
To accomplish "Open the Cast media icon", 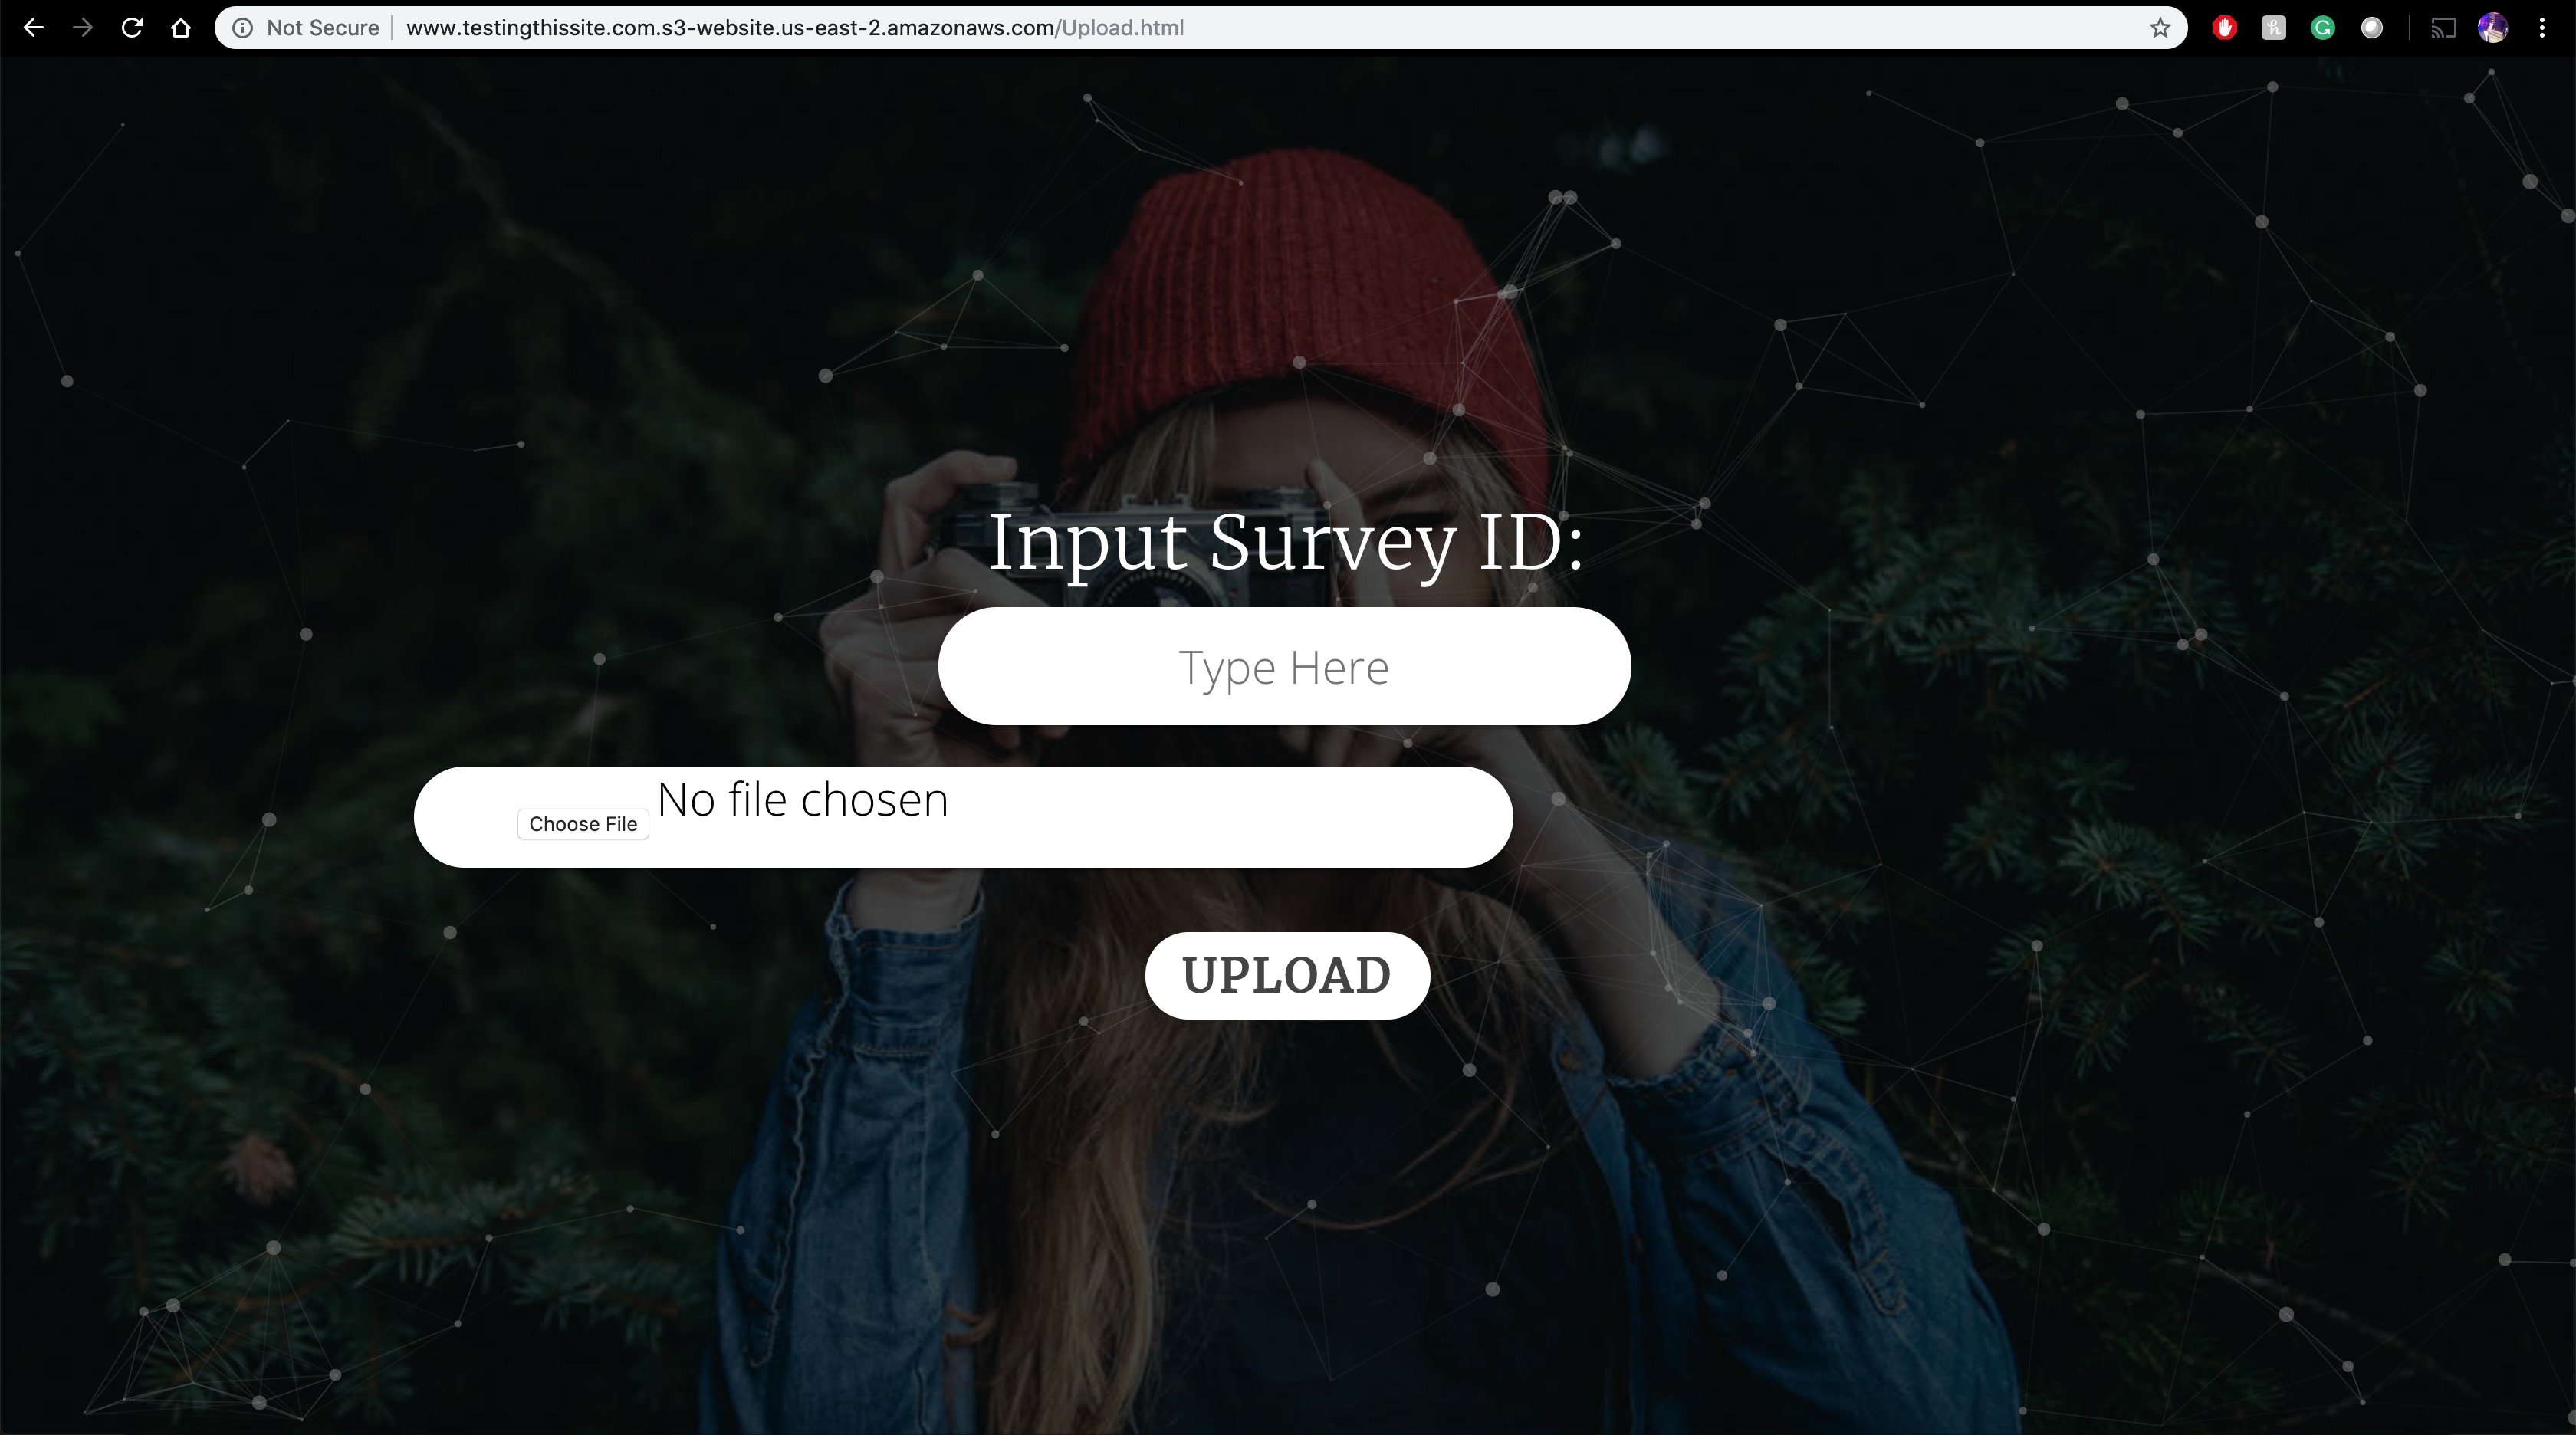I will pos(2444,28).
